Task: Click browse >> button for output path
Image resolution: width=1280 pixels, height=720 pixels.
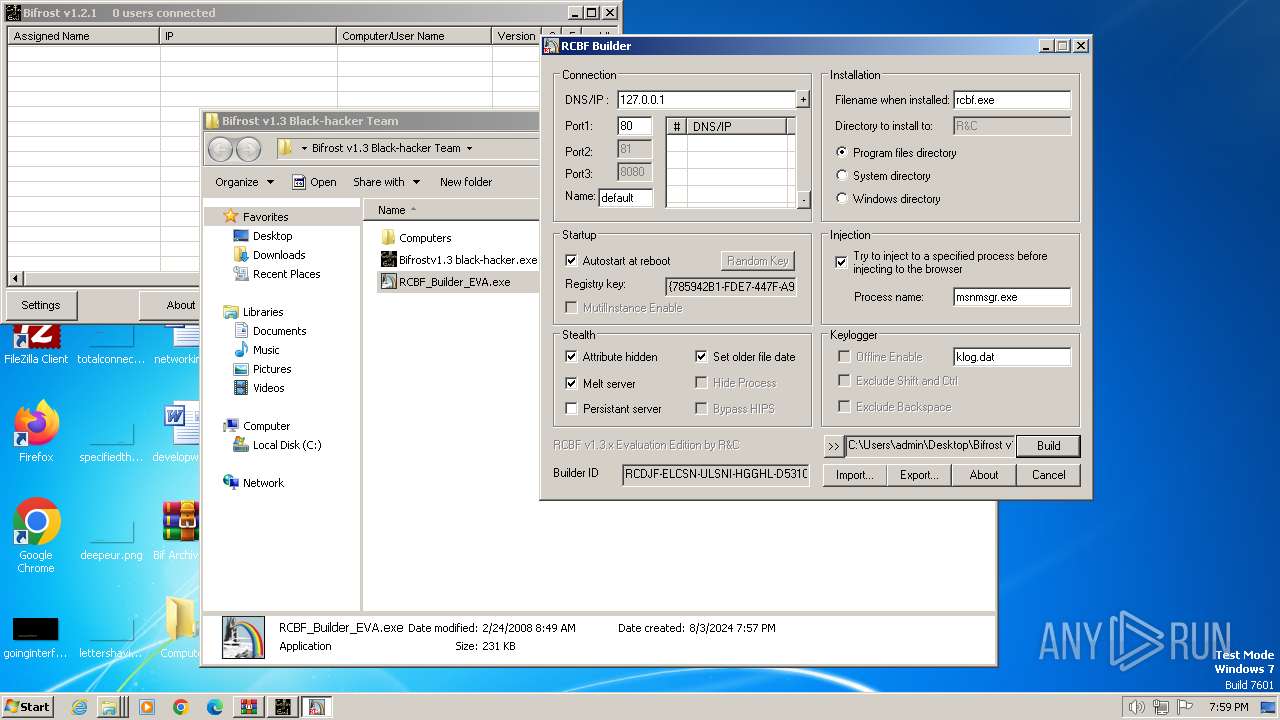Action: [x=834, y=446]
